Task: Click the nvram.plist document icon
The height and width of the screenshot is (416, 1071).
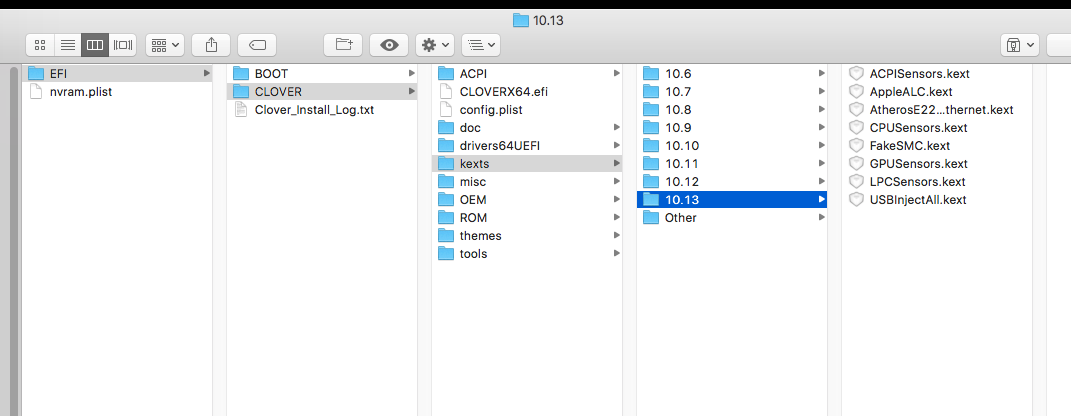Action: click(36, 92)
